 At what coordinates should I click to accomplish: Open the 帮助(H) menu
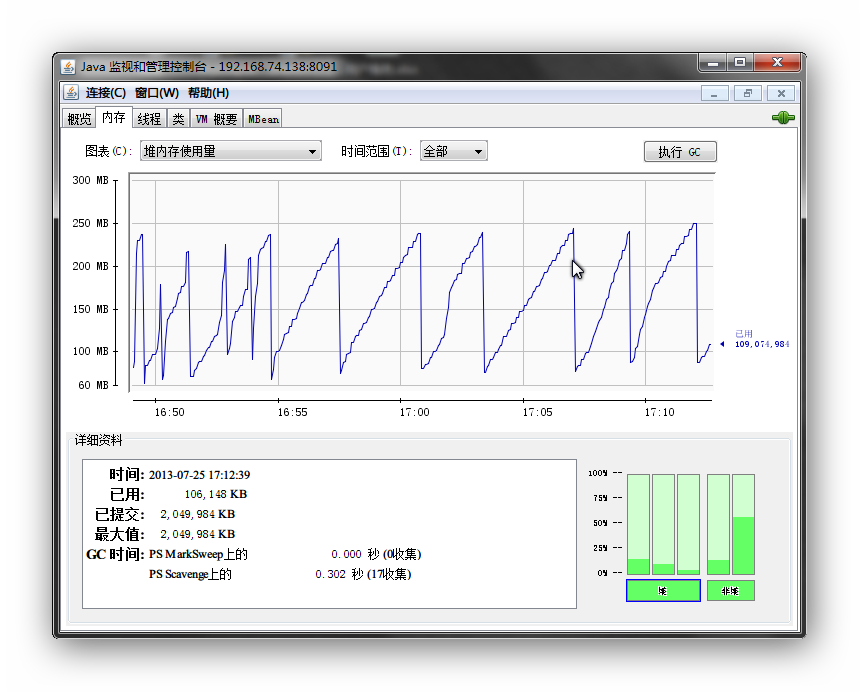tap(208, 93)
